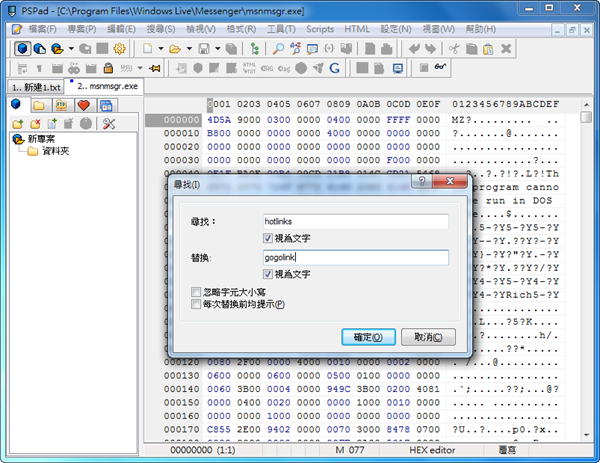600x463 pixels.
Task: Click the blue G Google search icon
Action: 334,68
